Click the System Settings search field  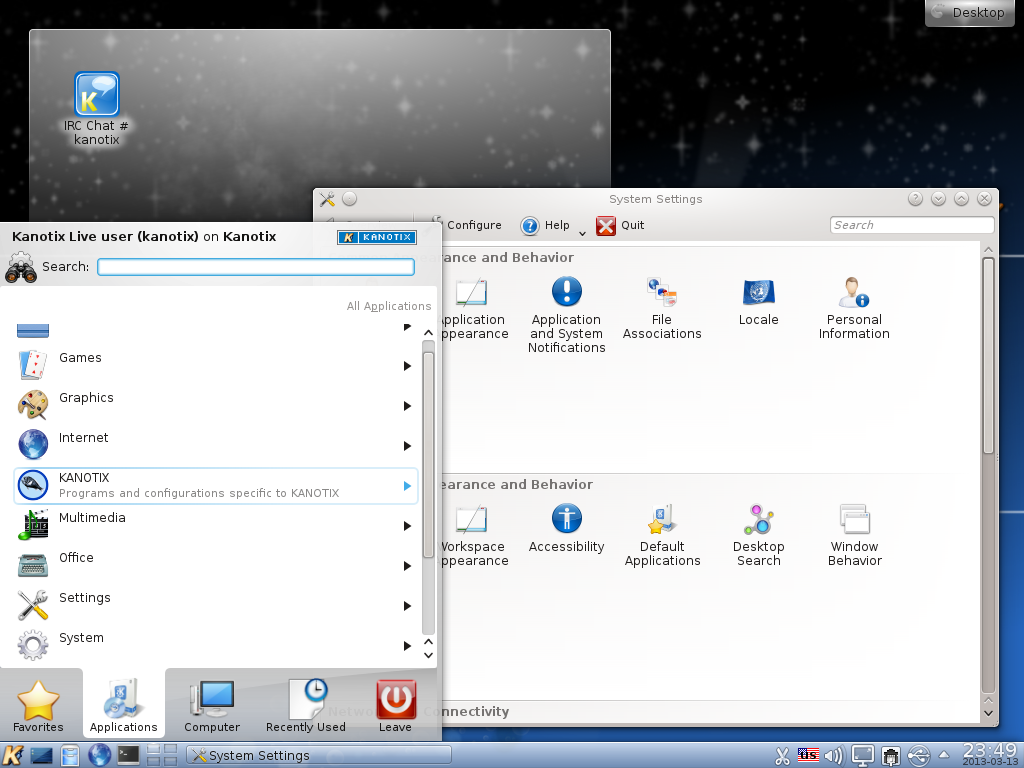point(912,225)
